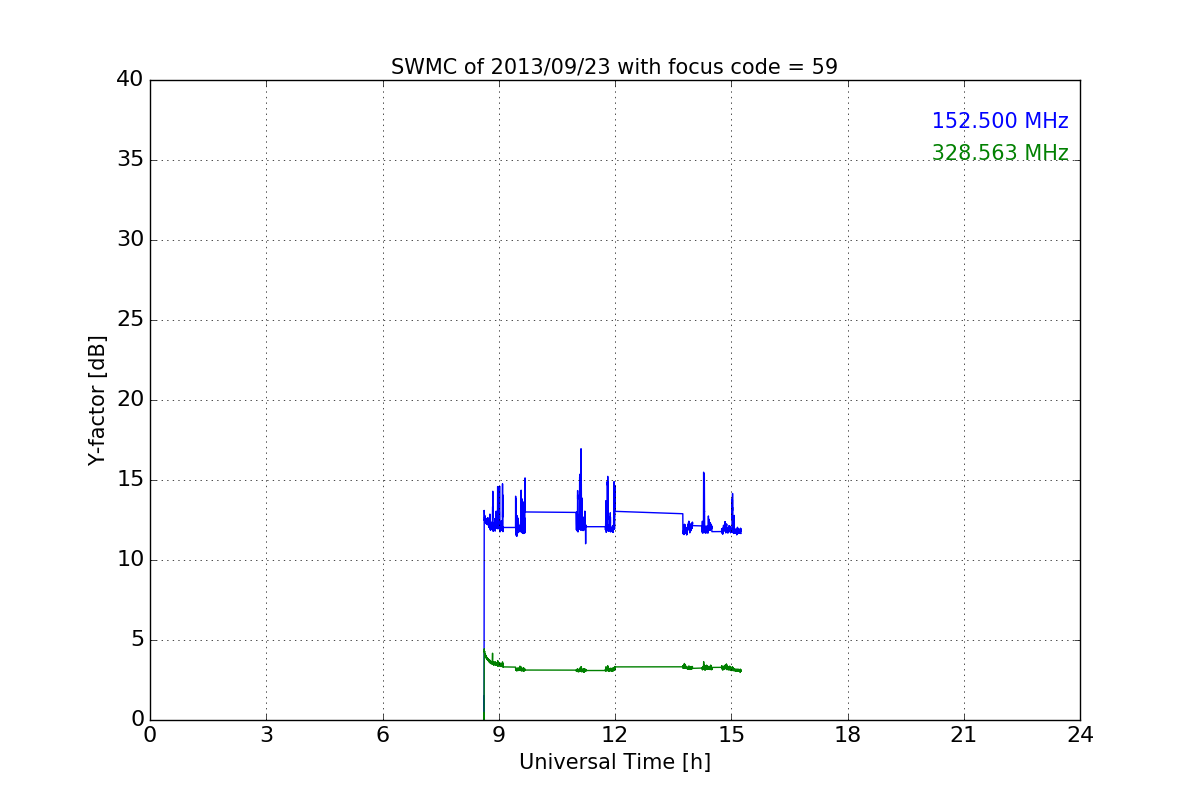This screenshot has height=800, width=1200.
Task: Click the x-axis tick label '9'
Action: tap(499, 735)
